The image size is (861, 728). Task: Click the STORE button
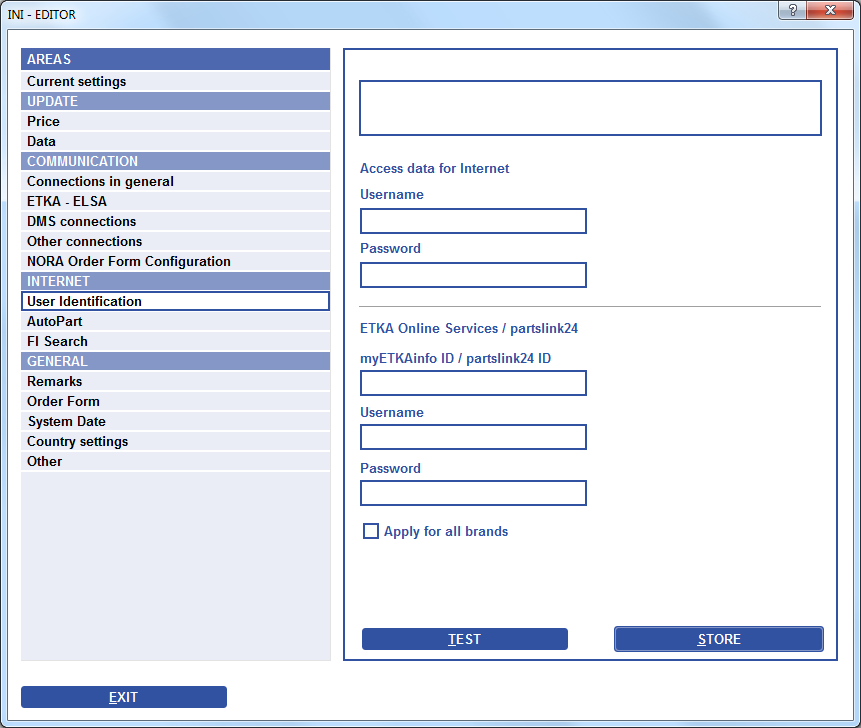[x=718, y=639]
